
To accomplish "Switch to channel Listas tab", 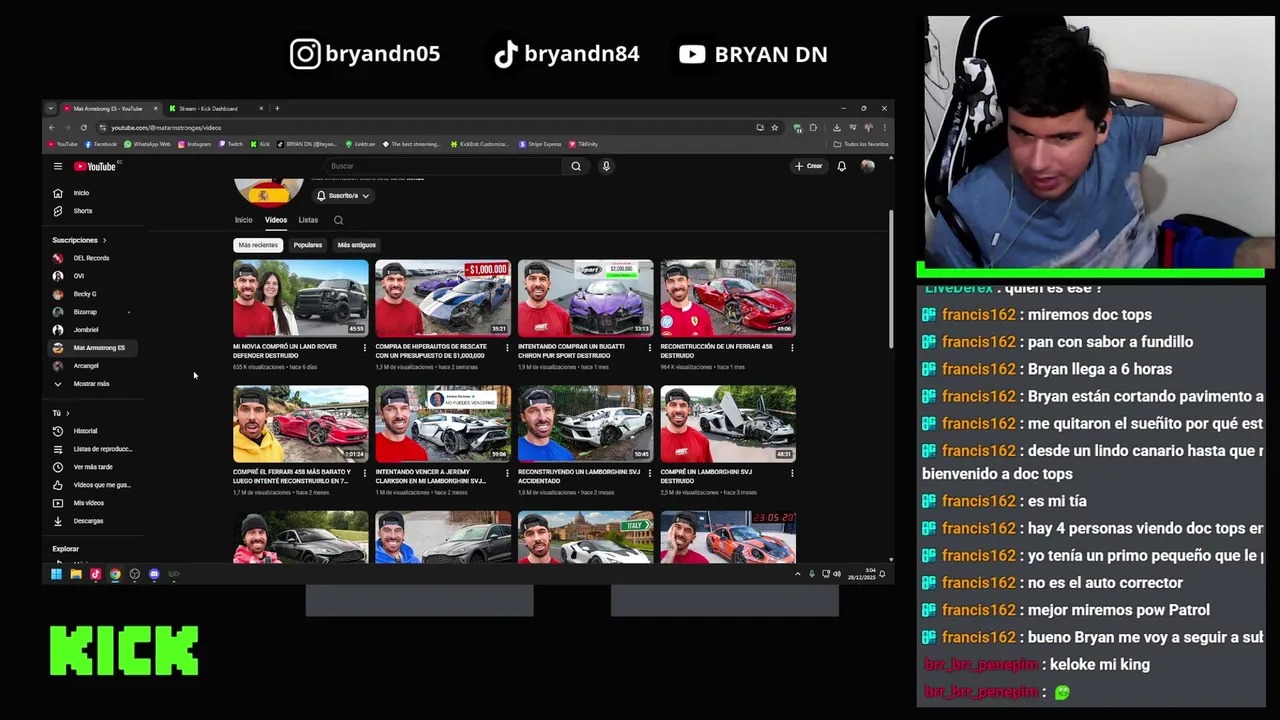I will [308, 220].
